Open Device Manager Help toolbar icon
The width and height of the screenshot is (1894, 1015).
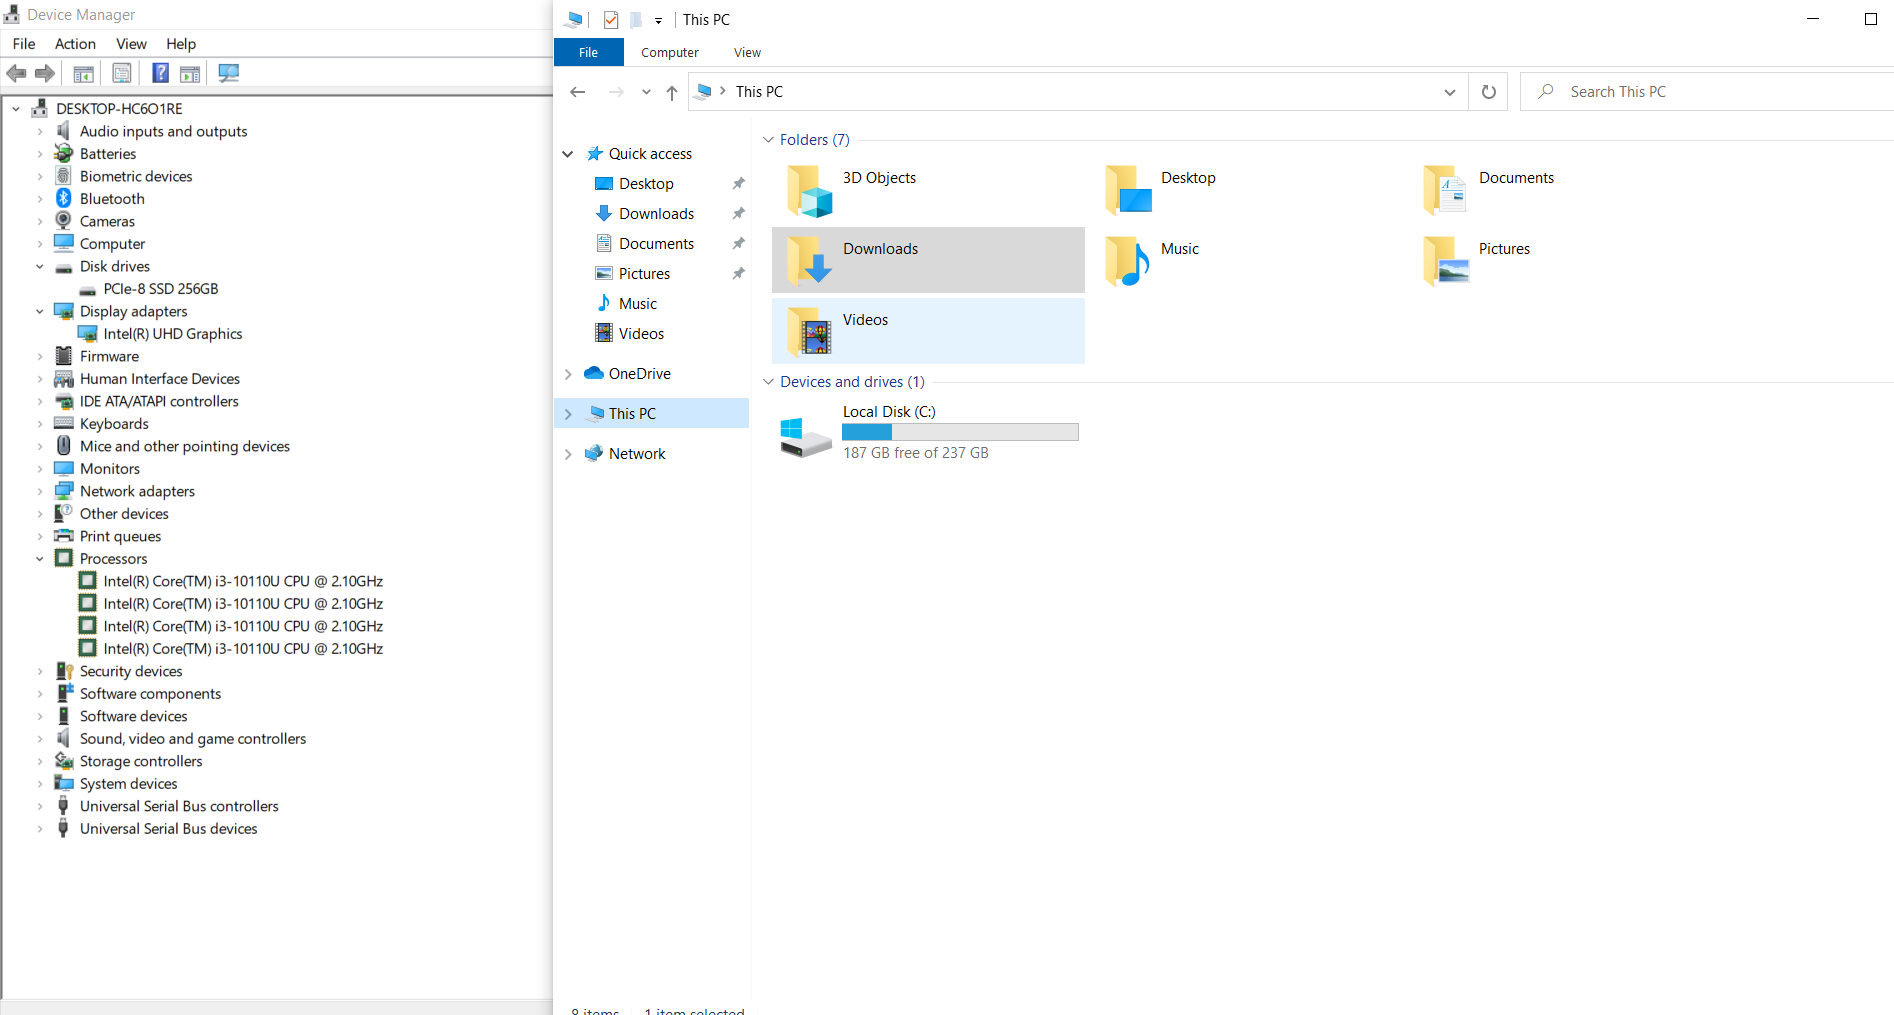[x=160, y=73]
